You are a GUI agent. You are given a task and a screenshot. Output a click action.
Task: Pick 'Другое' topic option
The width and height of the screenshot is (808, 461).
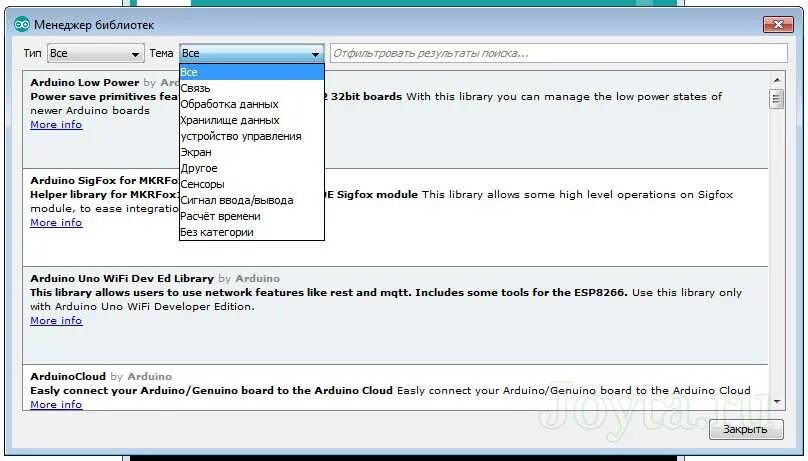point(251,168)
